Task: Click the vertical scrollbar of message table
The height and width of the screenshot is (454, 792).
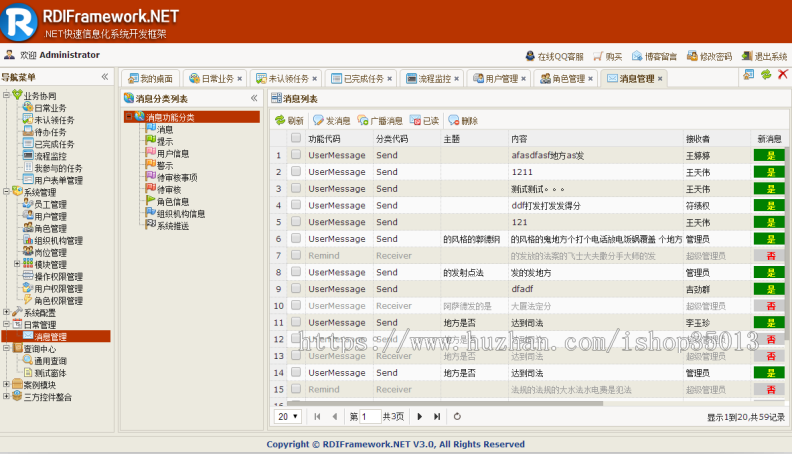Action: click(786, 242)
